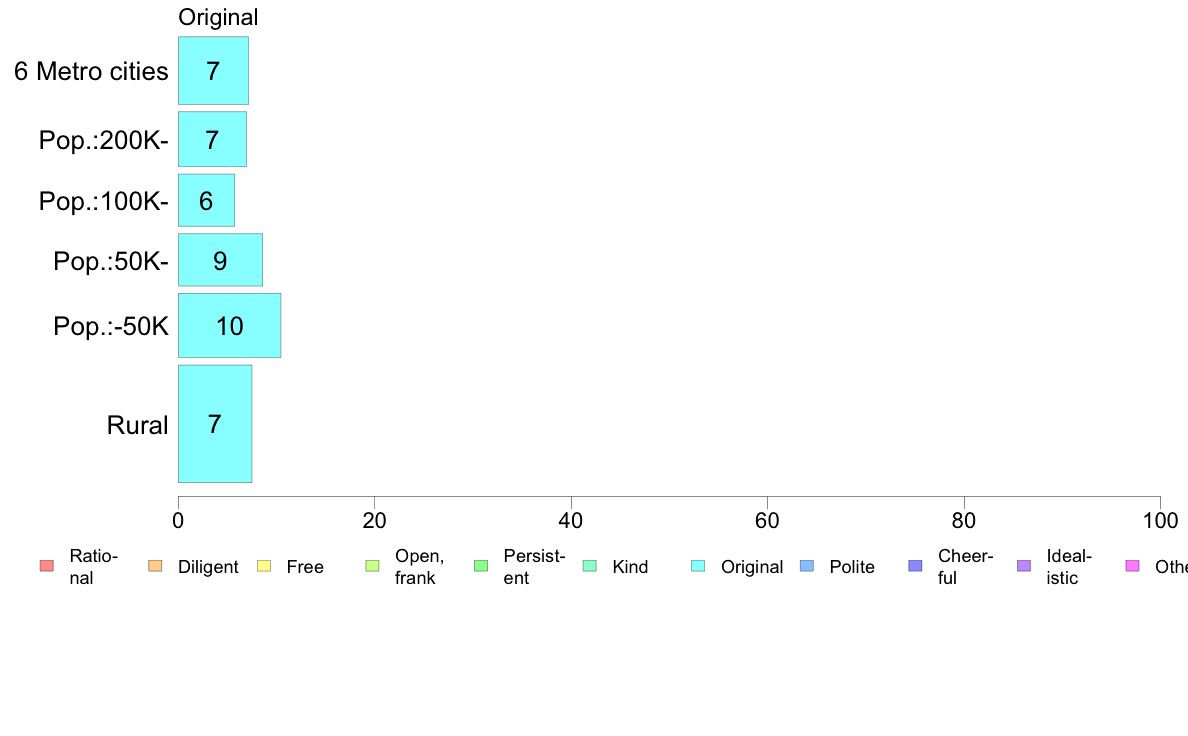Click the 100 axis tick label
Image resolution: width=1188 pixels, height=736 pixels.
(1160, 521)
